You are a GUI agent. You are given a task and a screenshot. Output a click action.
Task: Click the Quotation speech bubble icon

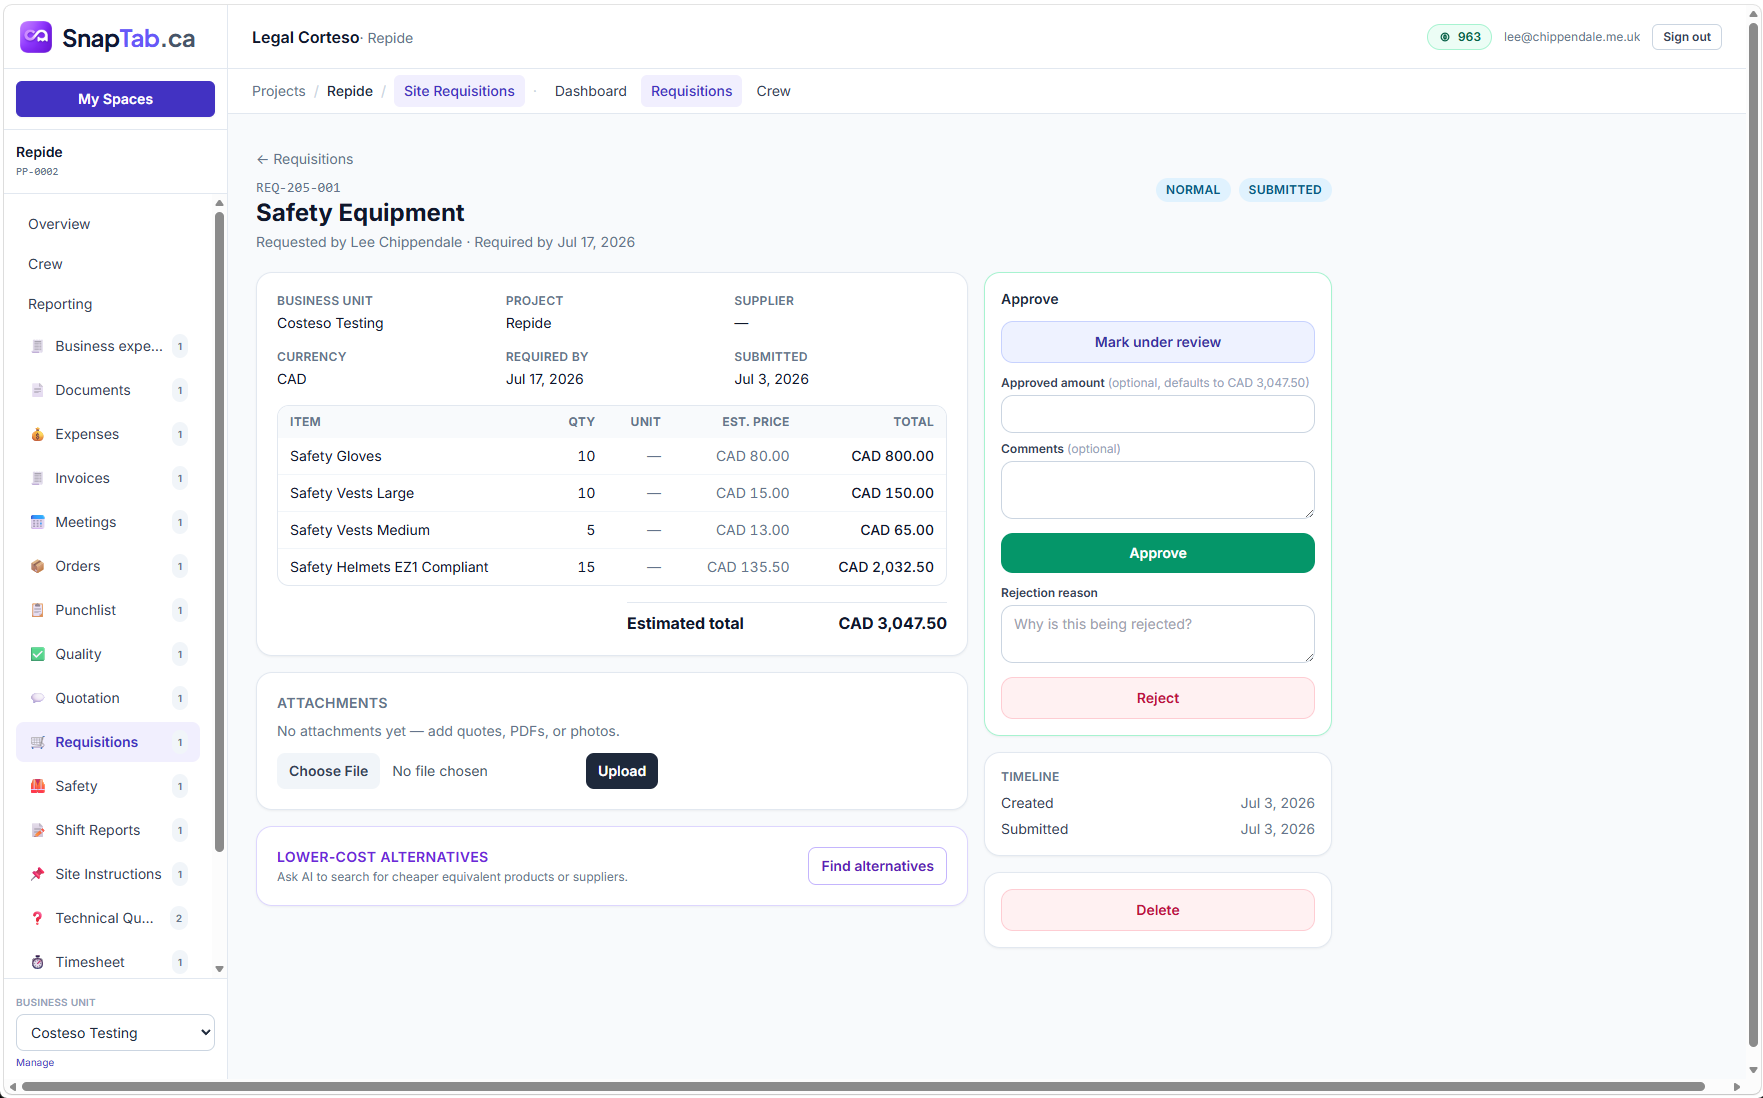point(37,699)
